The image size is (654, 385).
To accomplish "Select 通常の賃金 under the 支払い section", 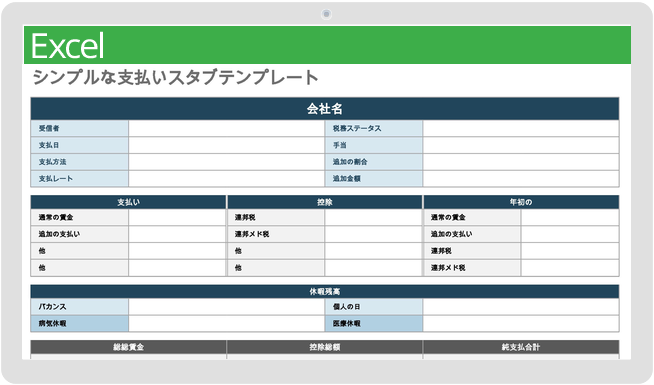I will click(80, 217).
